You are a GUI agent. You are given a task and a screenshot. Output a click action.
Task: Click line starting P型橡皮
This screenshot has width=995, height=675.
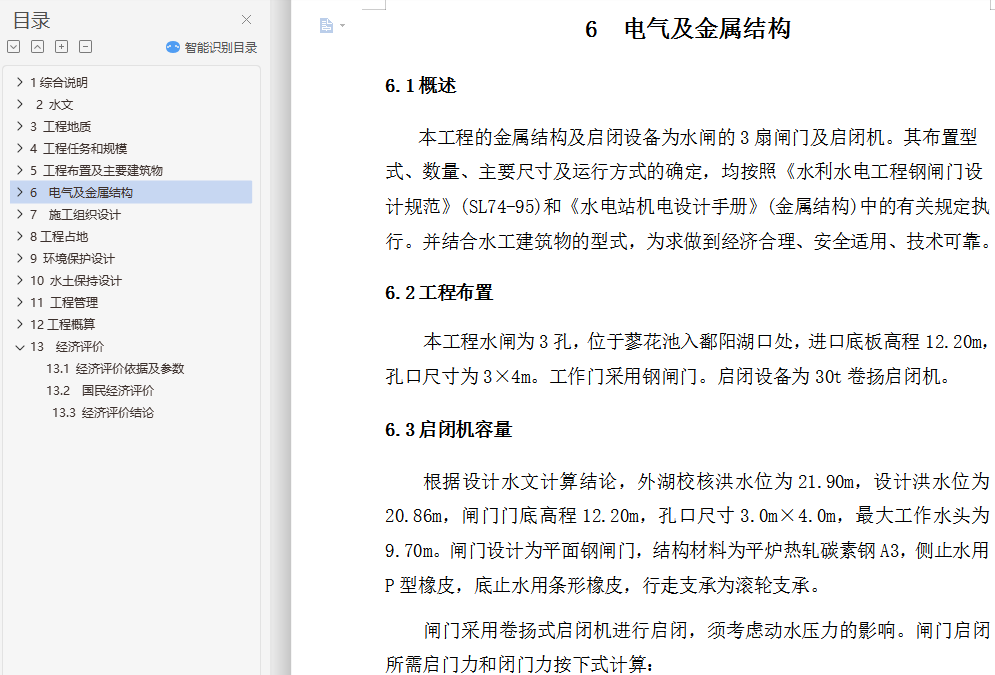(603, 584)
